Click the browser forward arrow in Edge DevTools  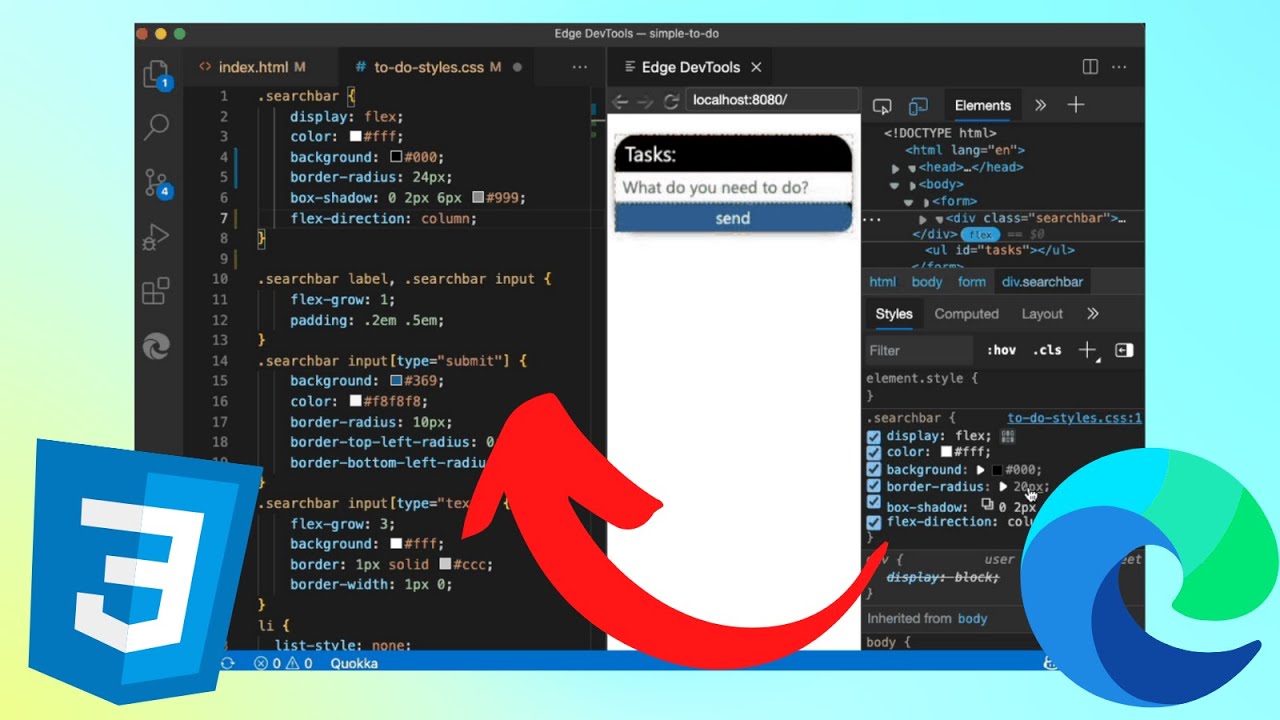[645, 101]
